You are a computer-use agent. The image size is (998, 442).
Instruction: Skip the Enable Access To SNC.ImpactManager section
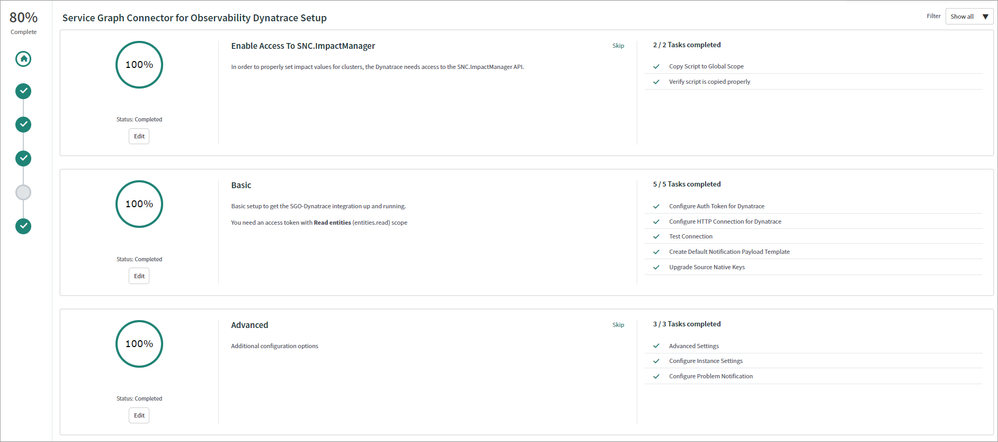618,46
